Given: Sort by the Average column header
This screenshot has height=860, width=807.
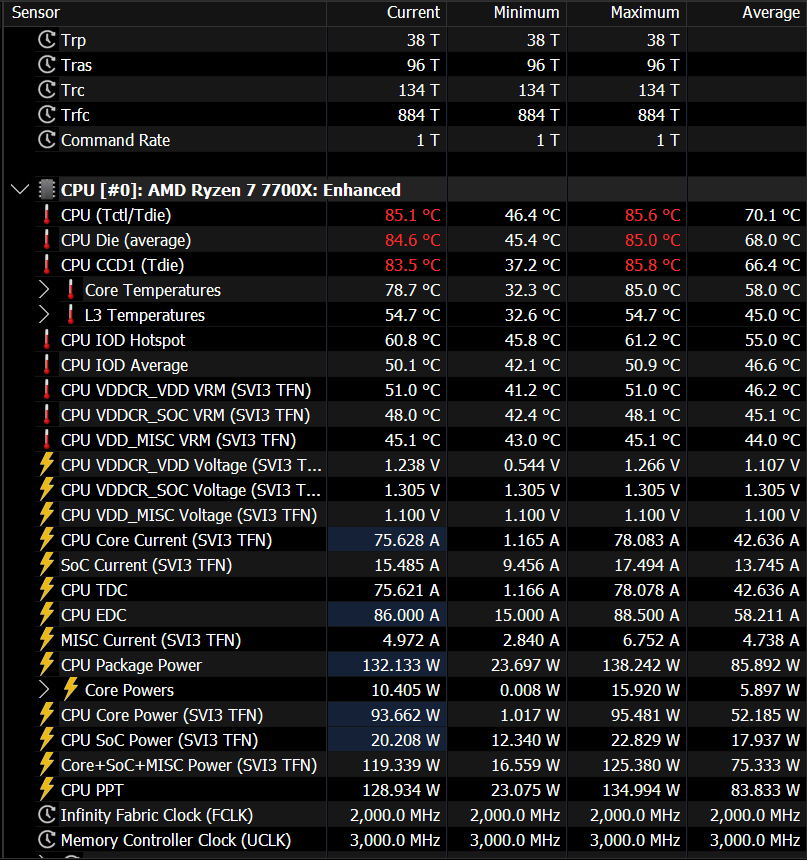Looking at the screenshot, I should (747, 13).
